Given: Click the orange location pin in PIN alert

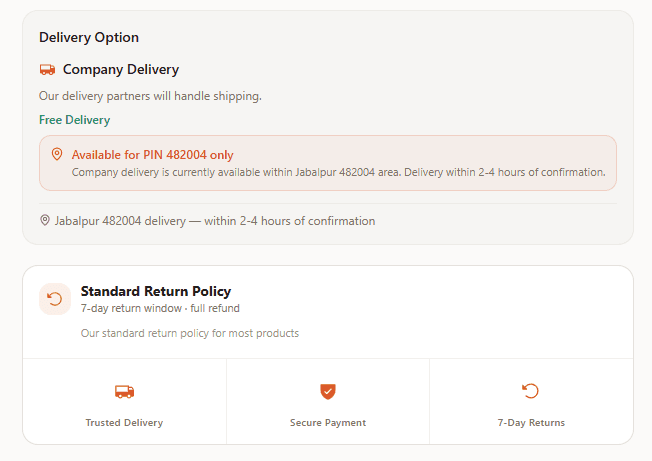Looking at the screenshot, I should click(57, 154).
